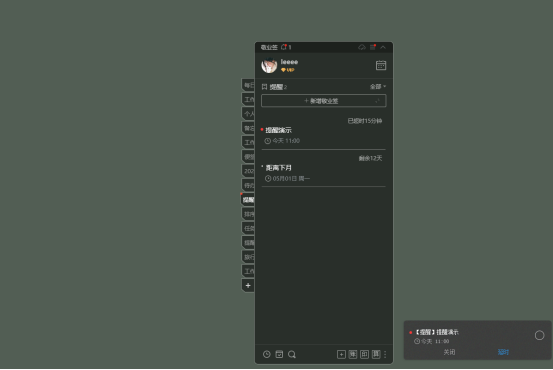
Task: Click the leeee username
Action: (289, 62)
